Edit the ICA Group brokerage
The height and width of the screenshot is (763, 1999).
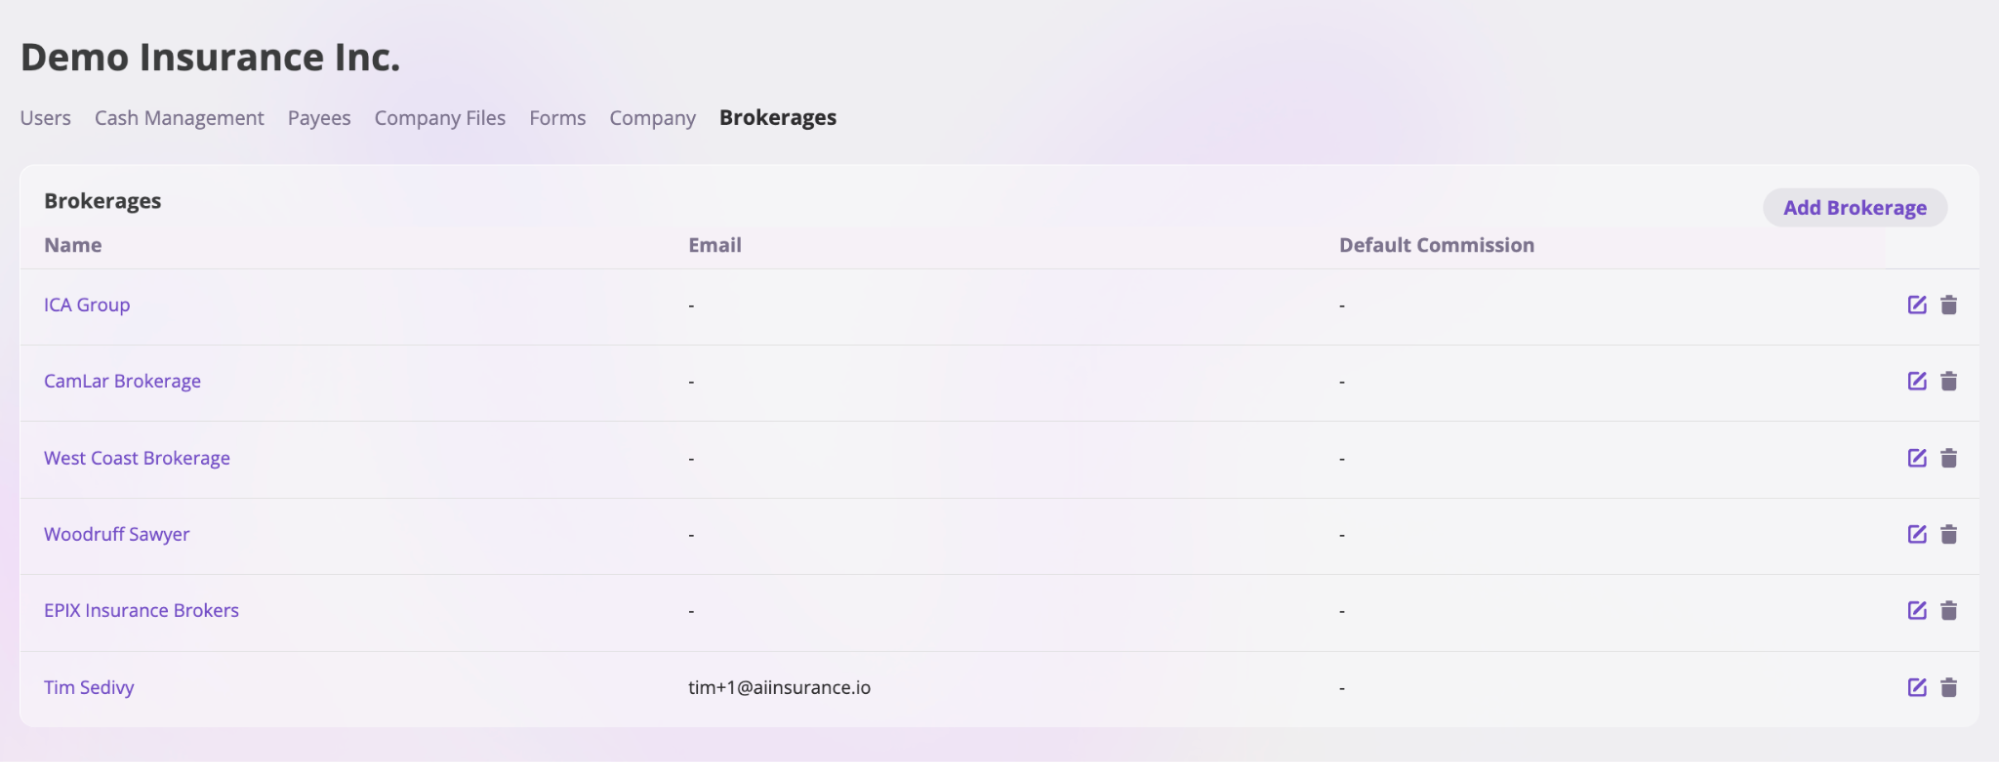pos(1916,305)
